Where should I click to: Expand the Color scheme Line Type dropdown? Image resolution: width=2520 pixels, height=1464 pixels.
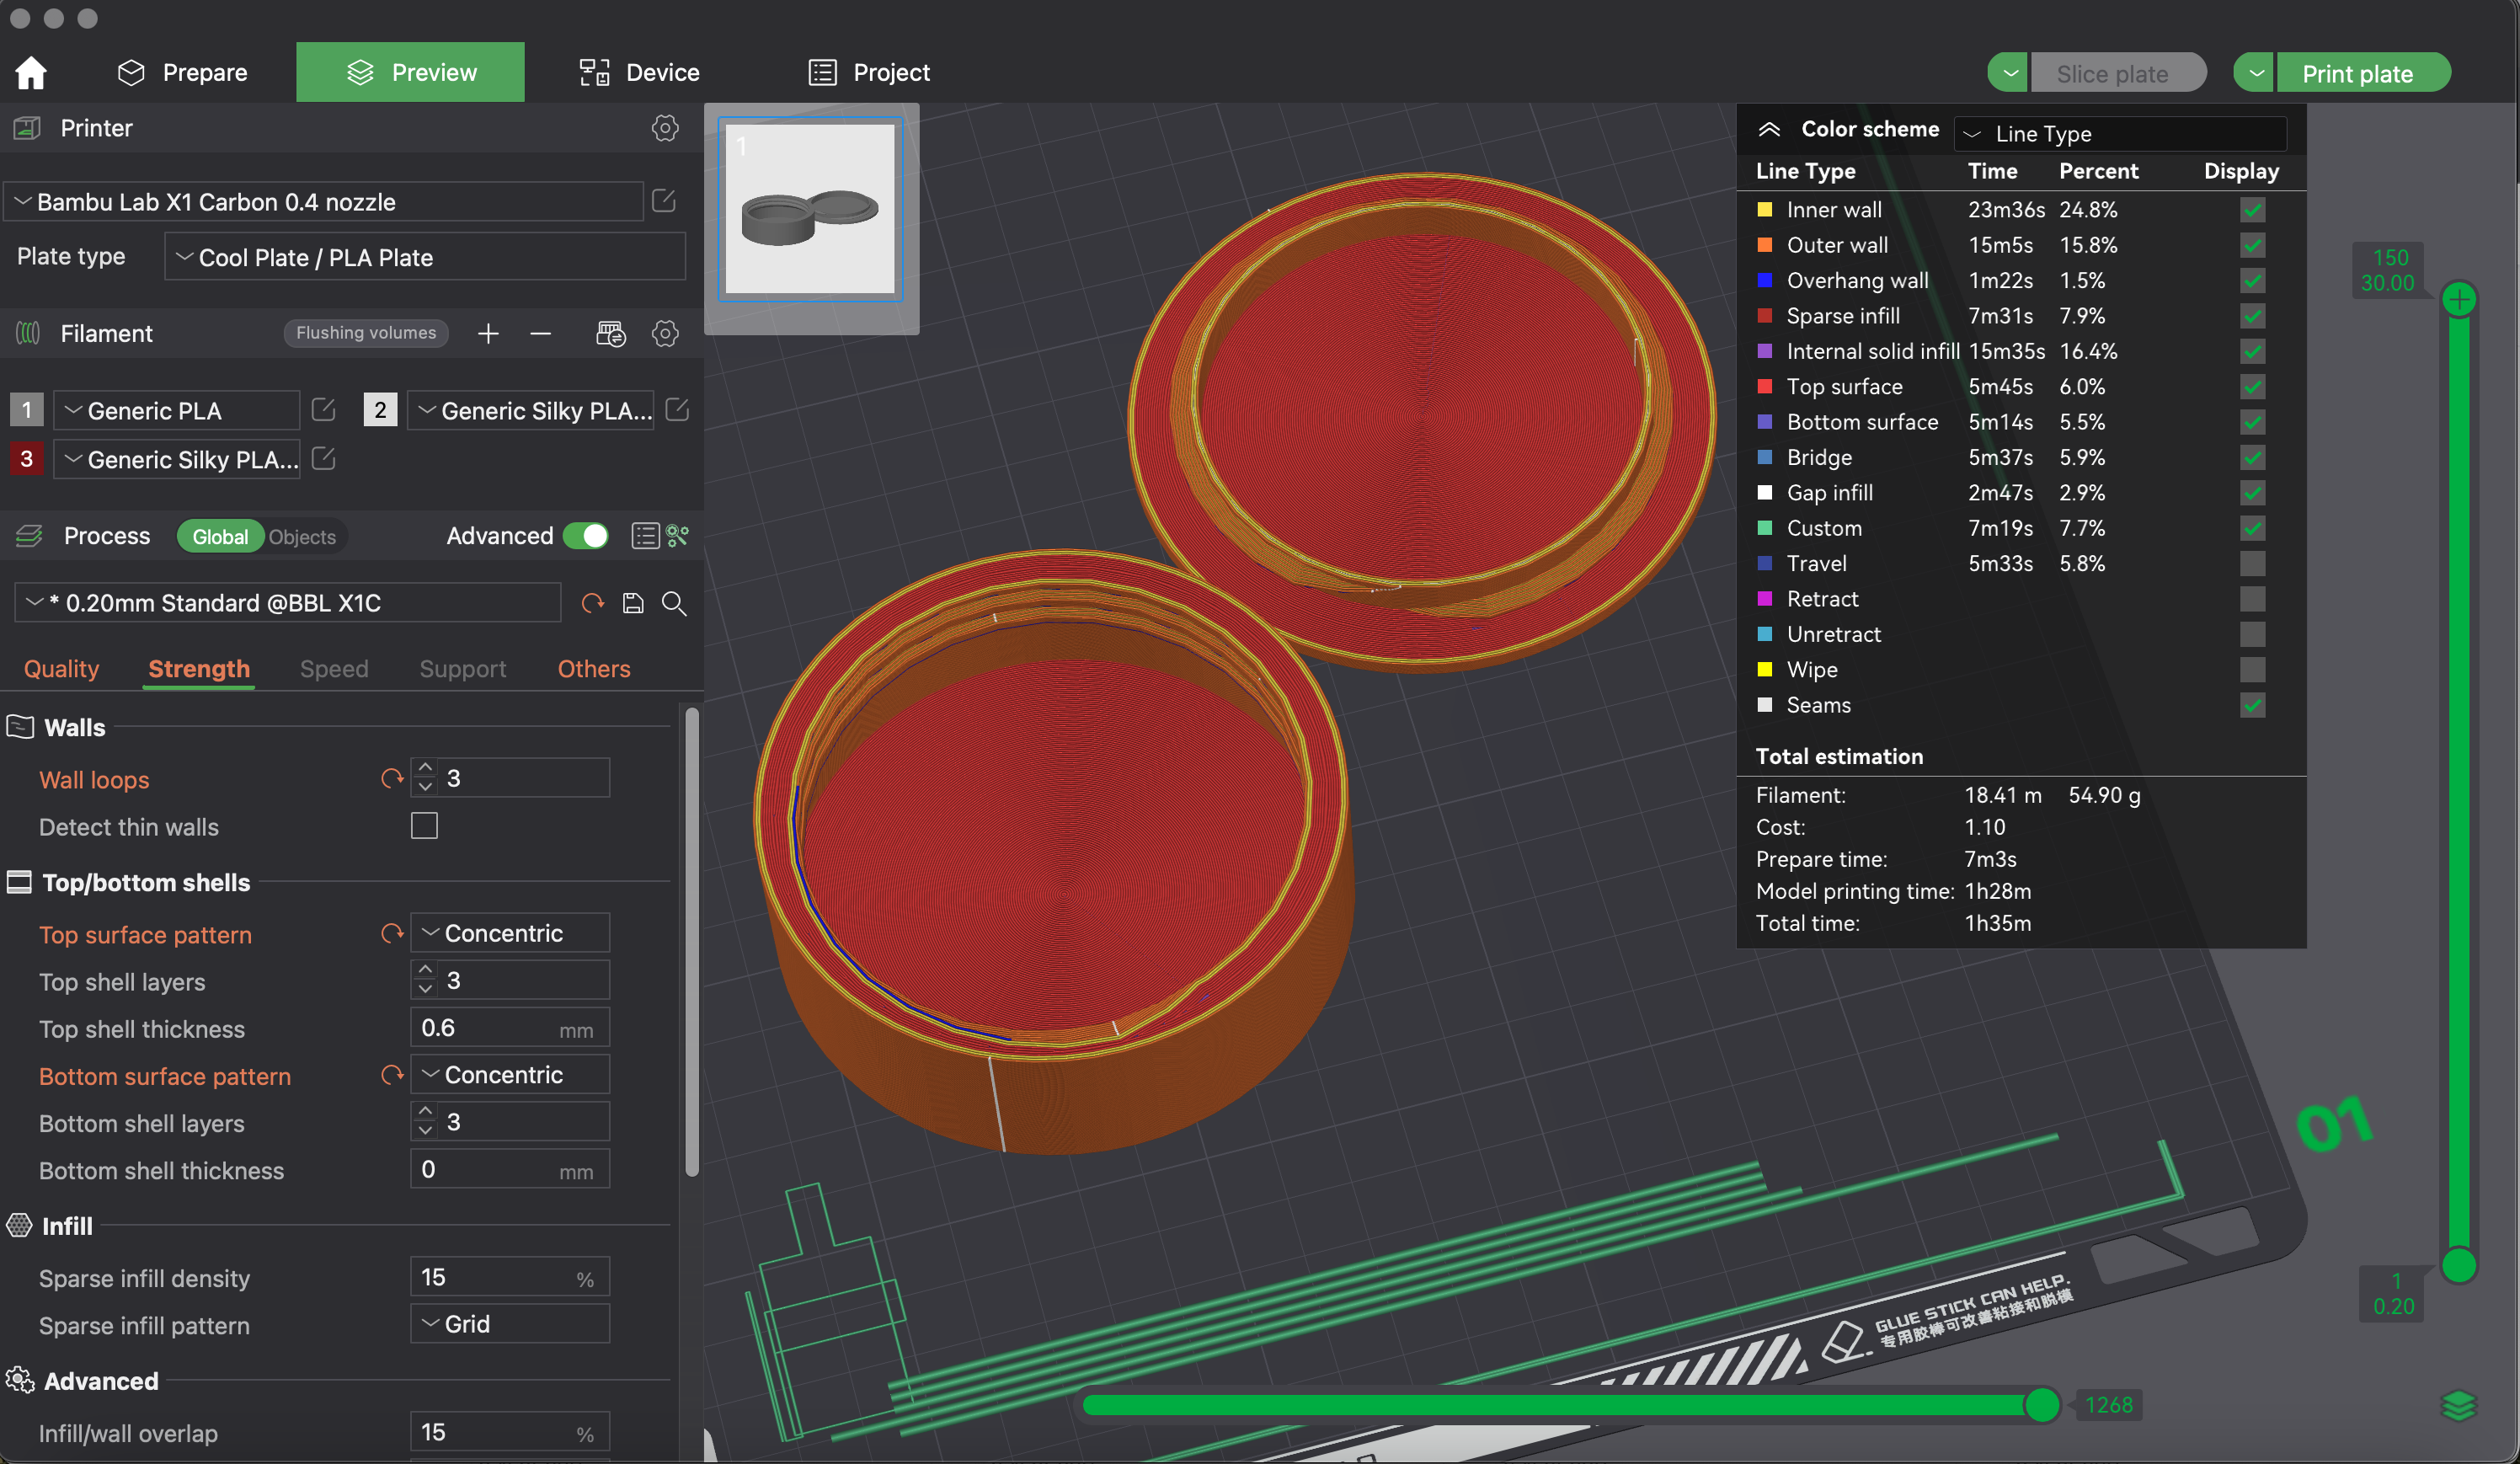point(2120,133)
